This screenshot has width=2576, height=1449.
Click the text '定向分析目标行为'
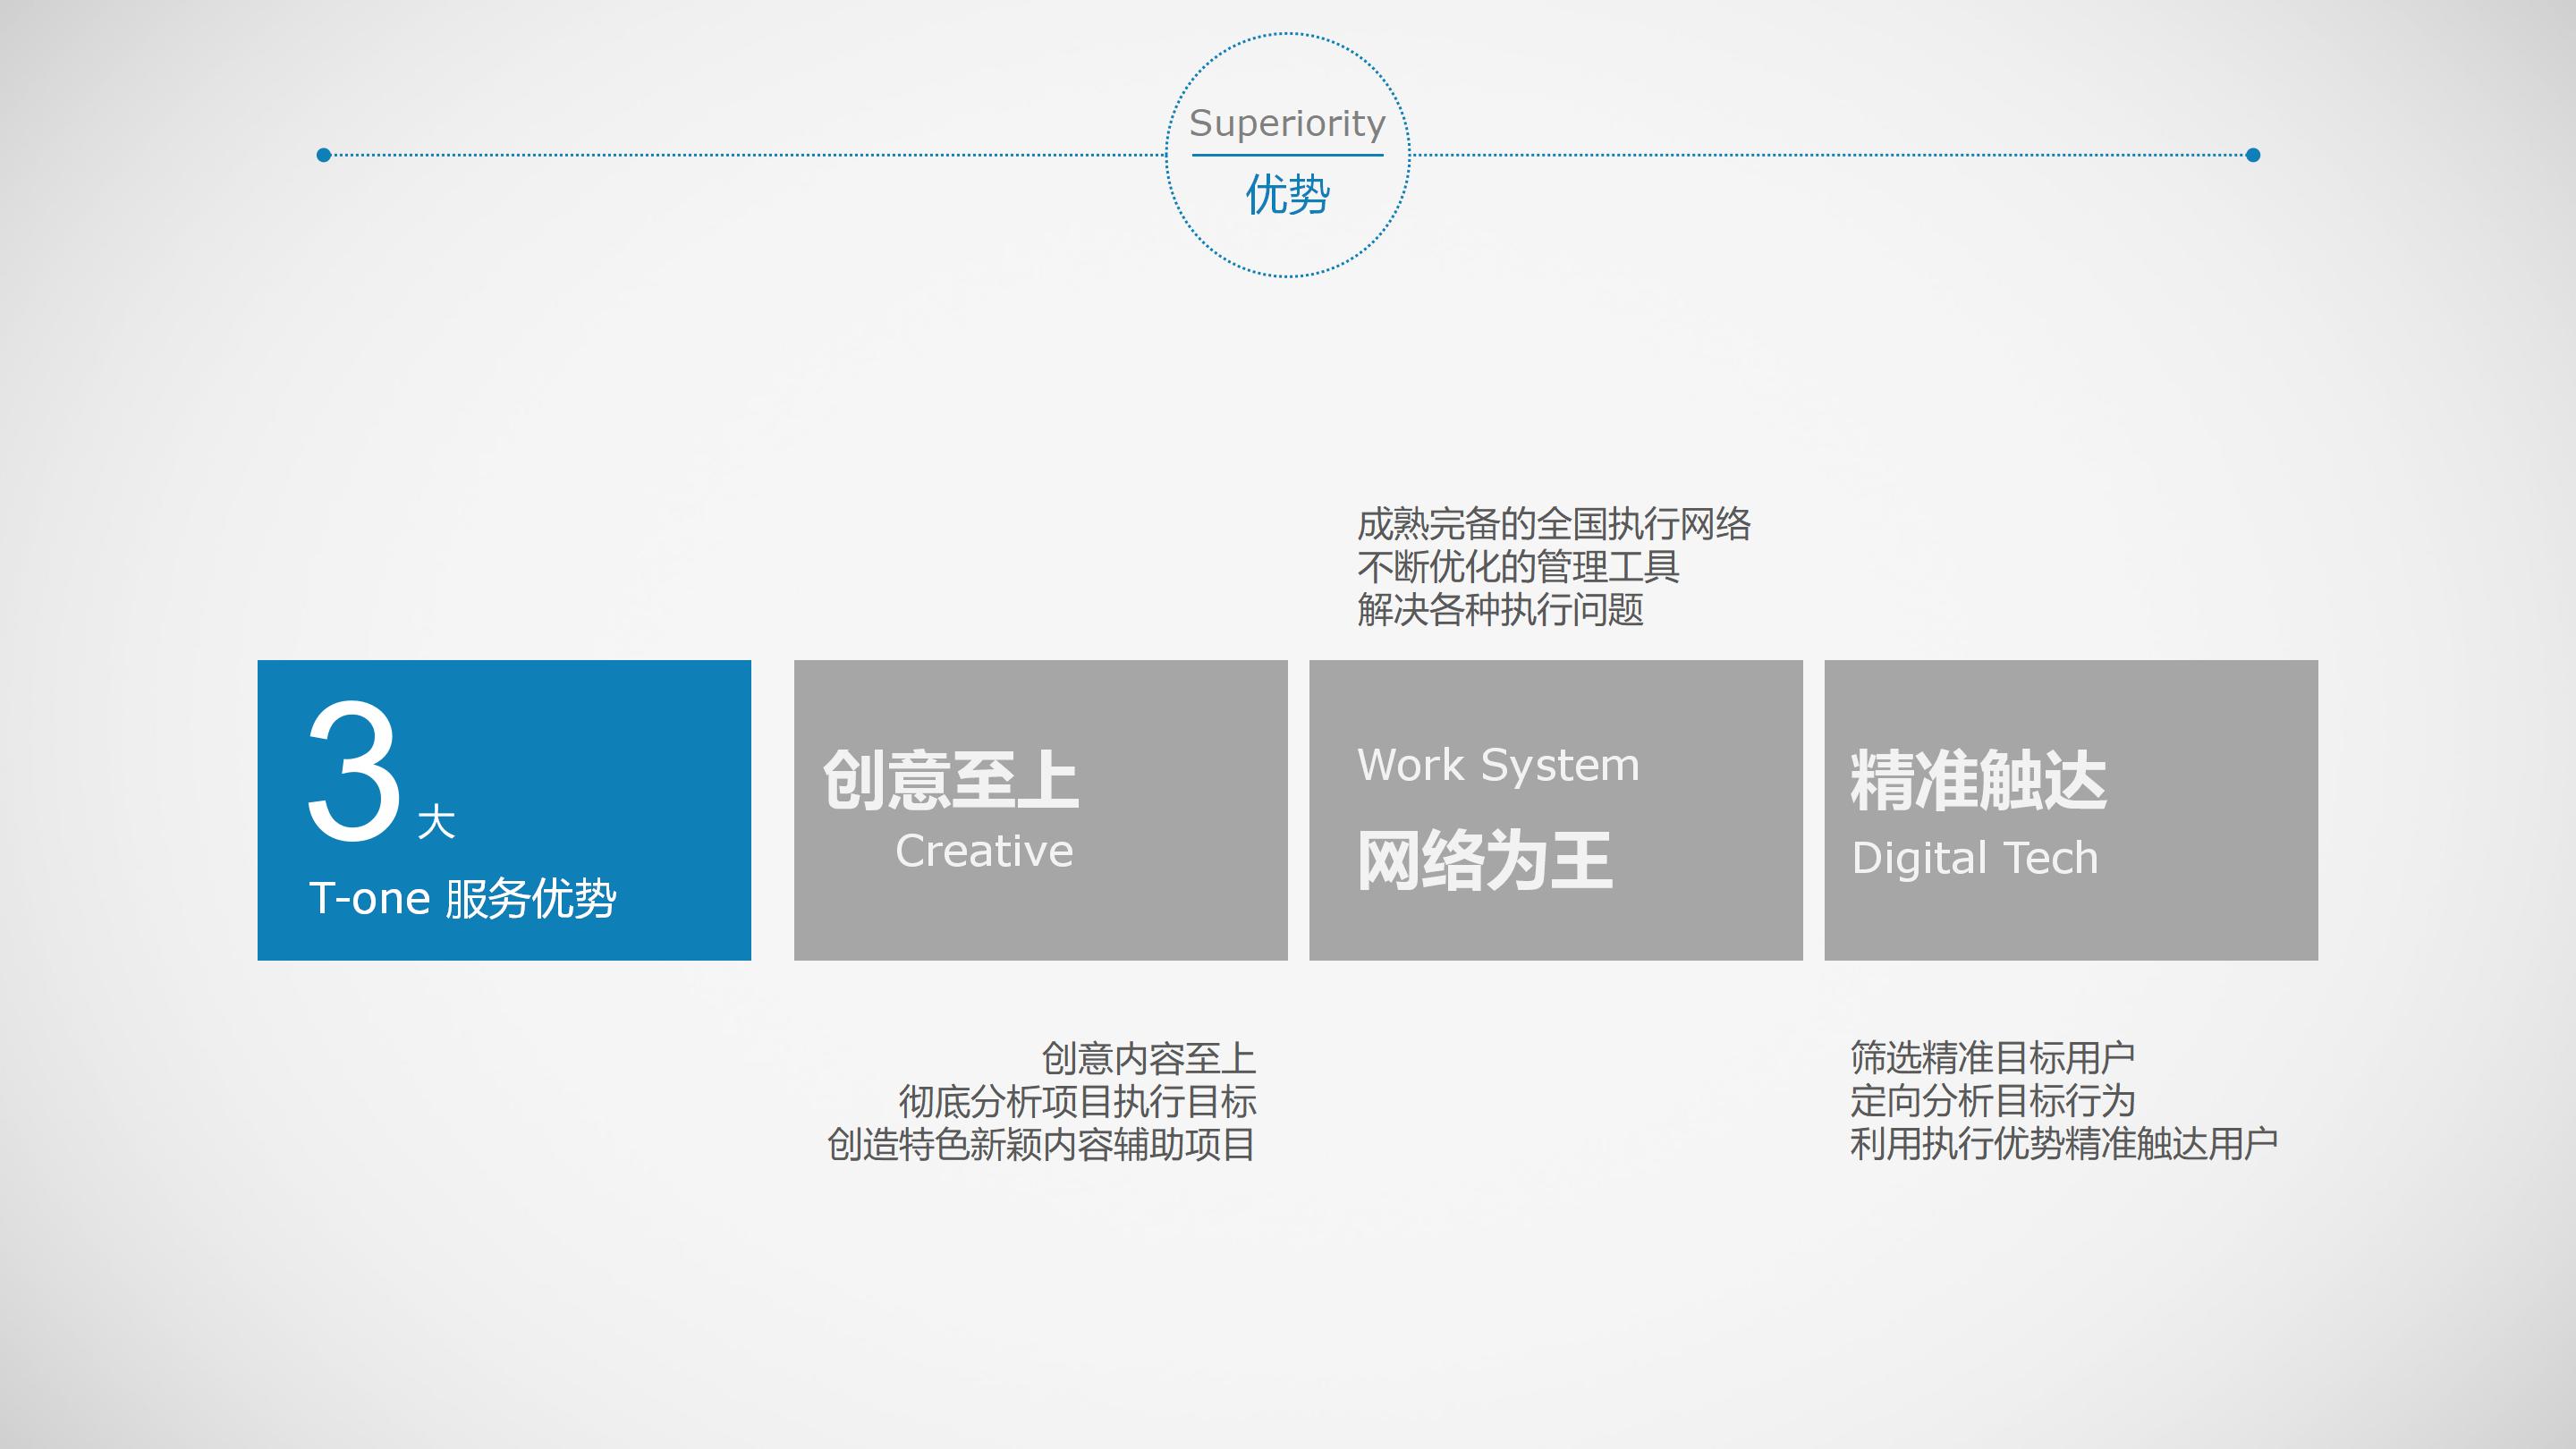(x=1992, y=1100)
